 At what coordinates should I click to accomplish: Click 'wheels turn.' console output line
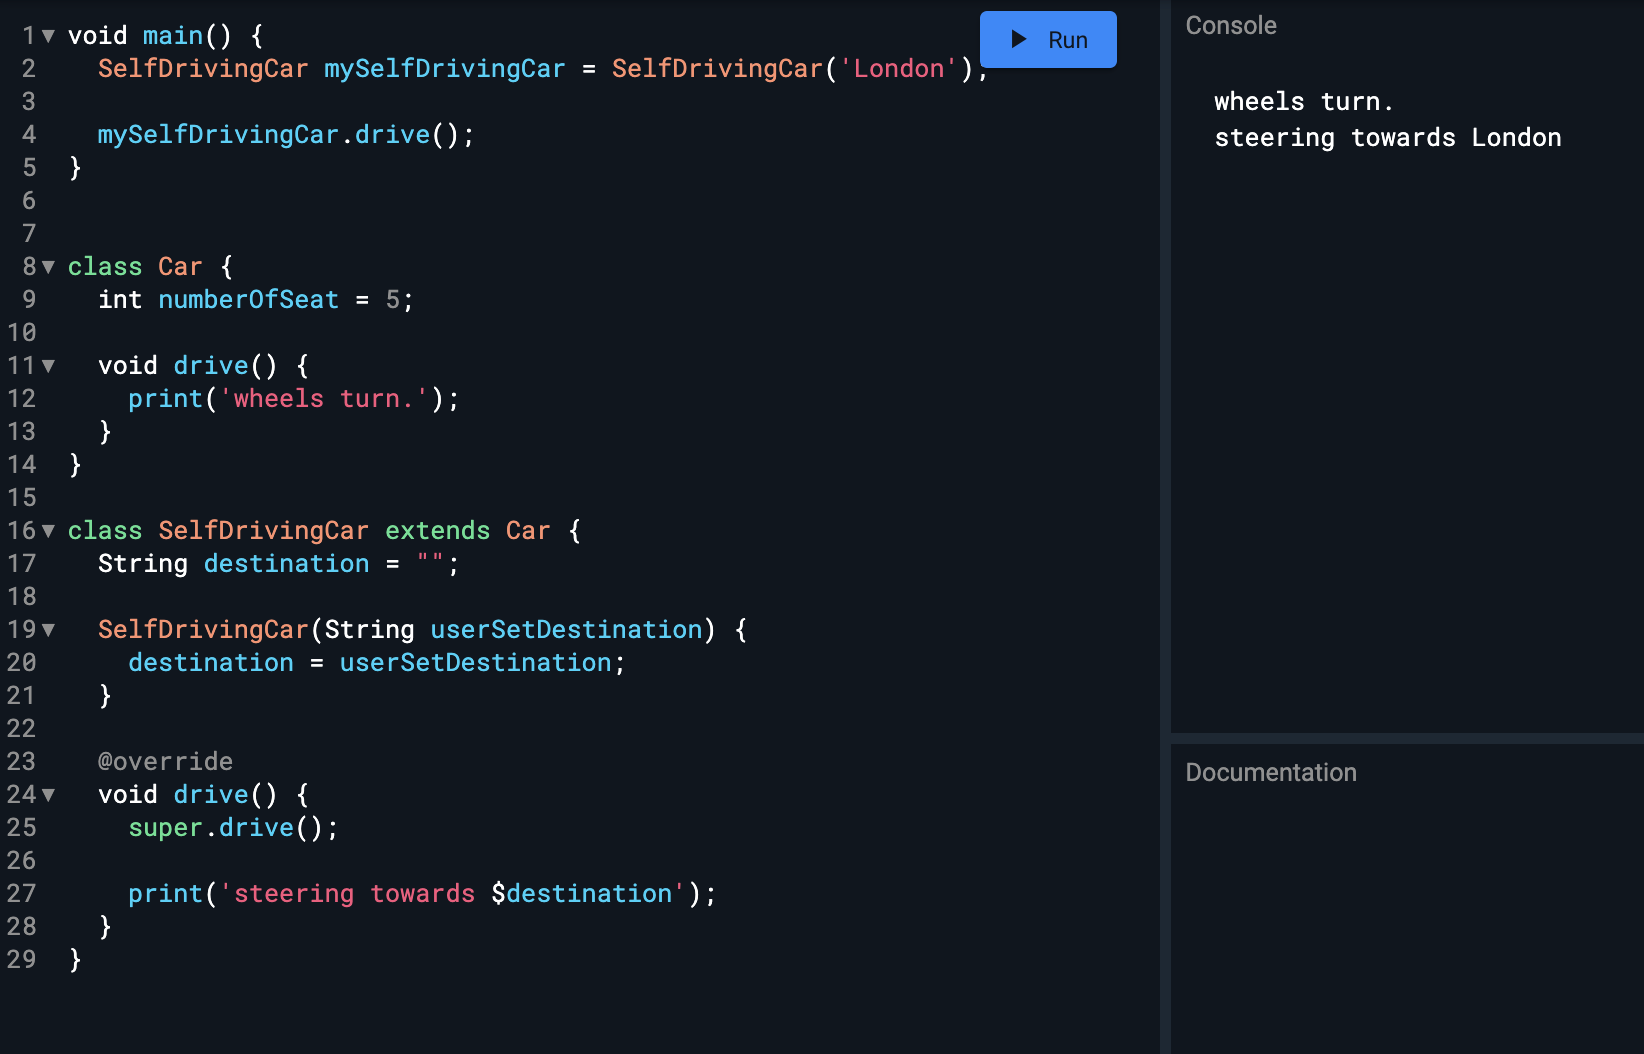point(1304,102)
